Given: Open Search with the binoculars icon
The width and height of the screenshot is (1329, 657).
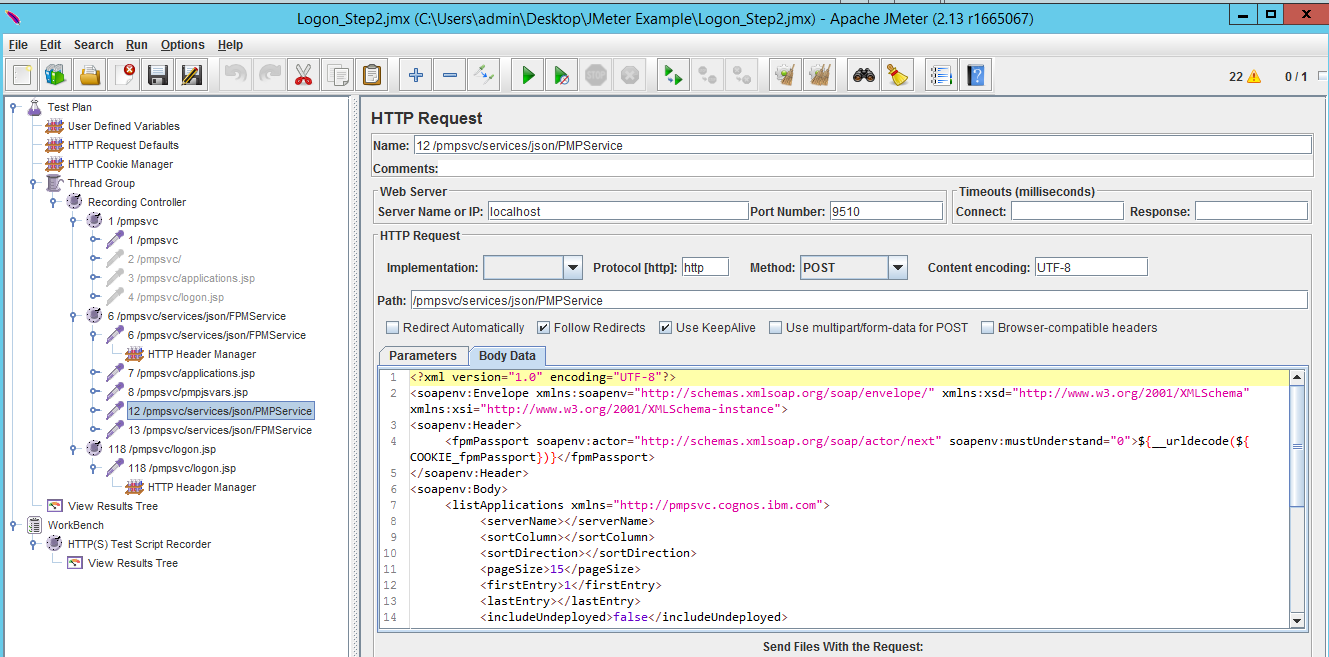Looking at the screenshot, I should [x=864, y=74].
